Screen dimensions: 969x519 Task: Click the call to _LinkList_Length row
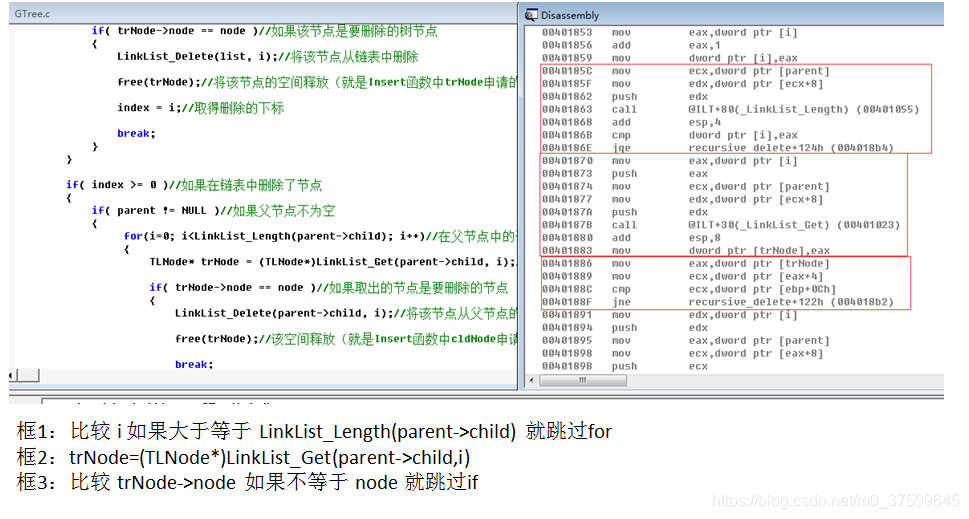730,109
